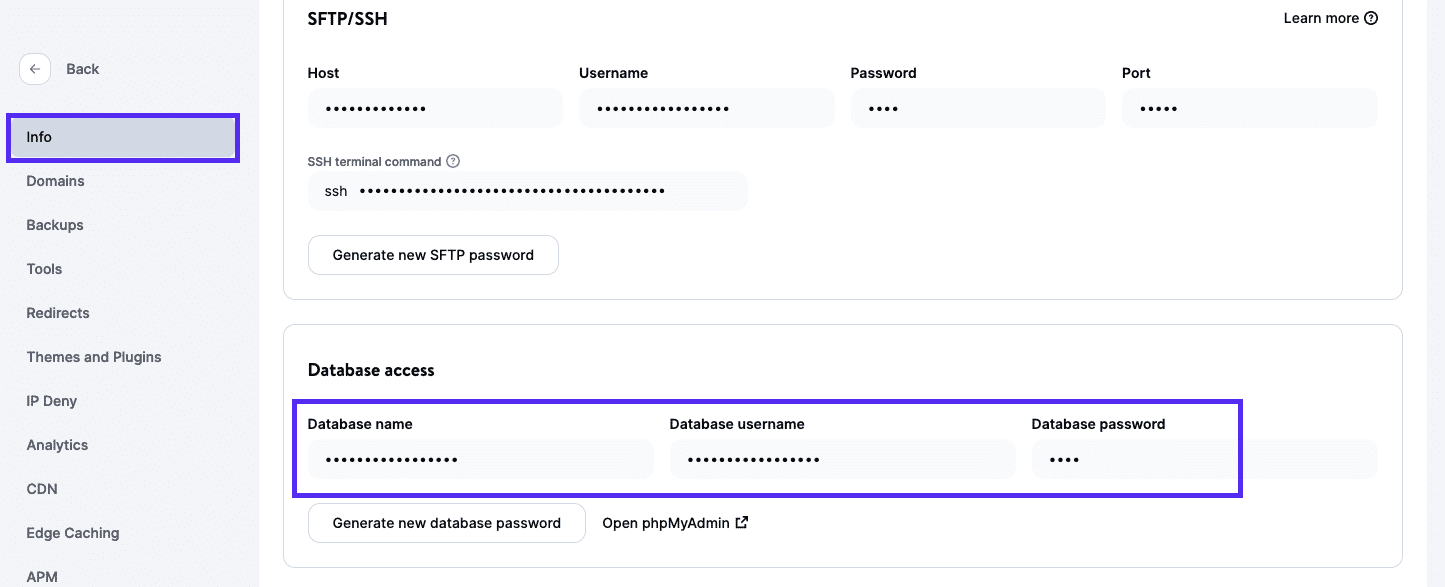Viewport: 1445px width, 587px height.
Task: Click the back arrow icon
Action: tap(35, 68)
